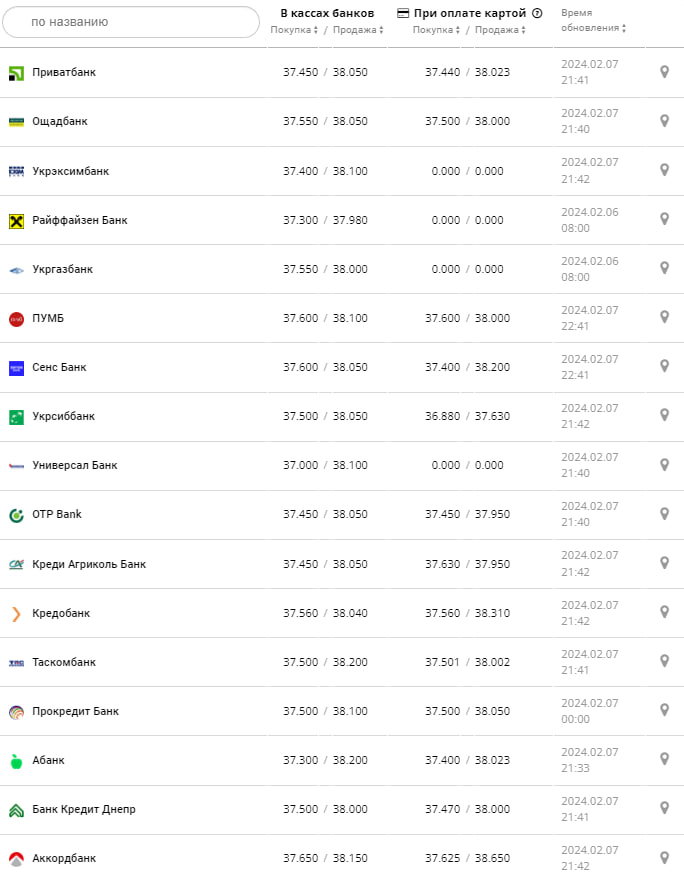Click the bank name search field
Image resolution: width=684 pixels, height=876 pixels.
pos(130,22)
